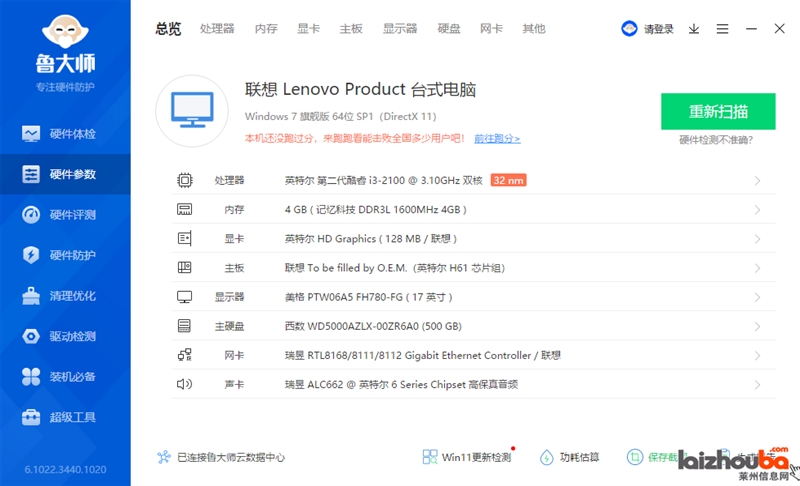Image resolution: width=800 pixels, height=486 pixels.
Task: Expand the 内存 4 GB row arrow
Action: pyautogui.click(x=757, y=210)
